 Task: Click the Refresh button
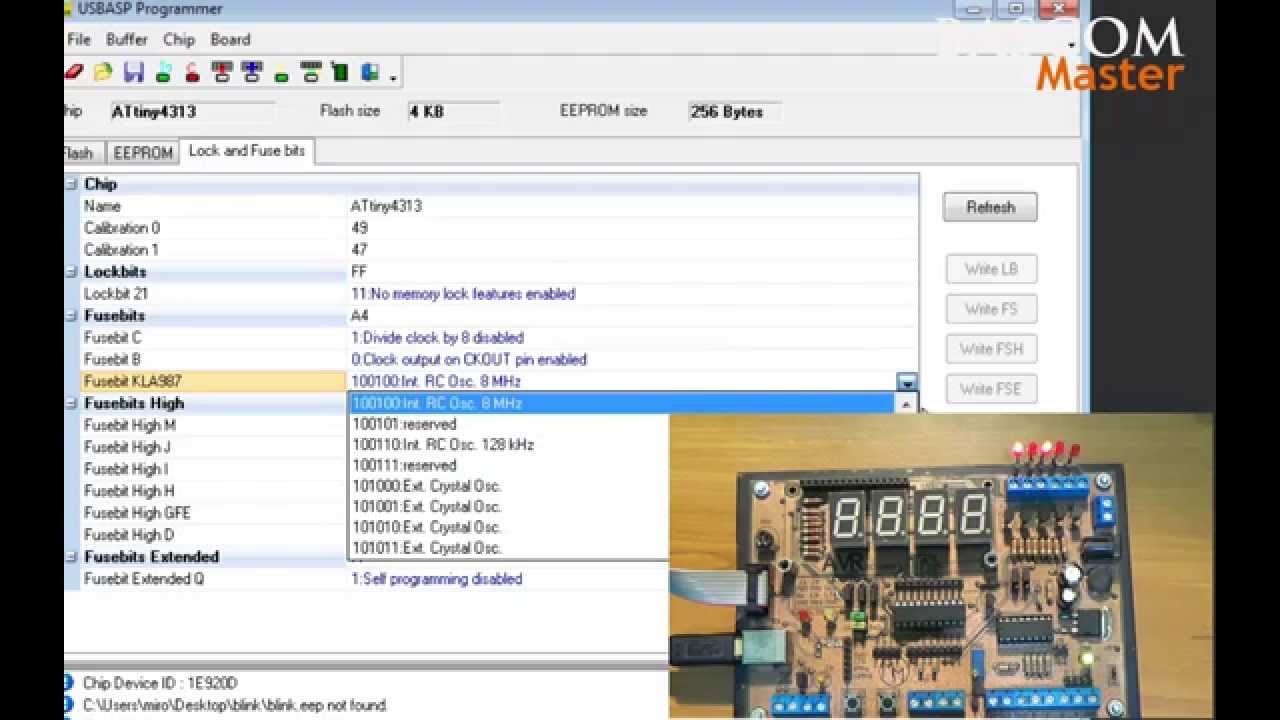point(990,208)
